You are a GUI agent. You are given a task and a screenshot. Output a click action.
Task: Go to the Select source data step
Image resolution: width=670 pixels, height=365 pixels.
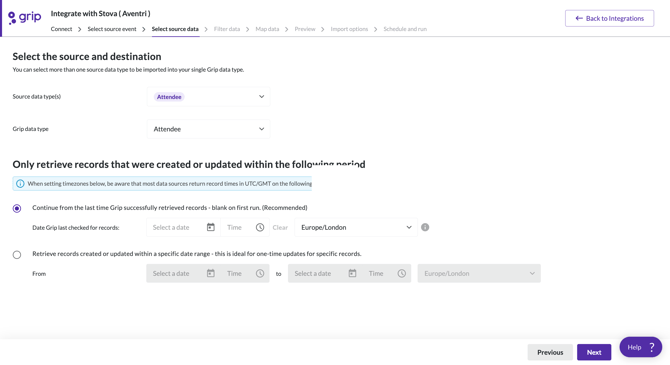(x=175, y=29)
